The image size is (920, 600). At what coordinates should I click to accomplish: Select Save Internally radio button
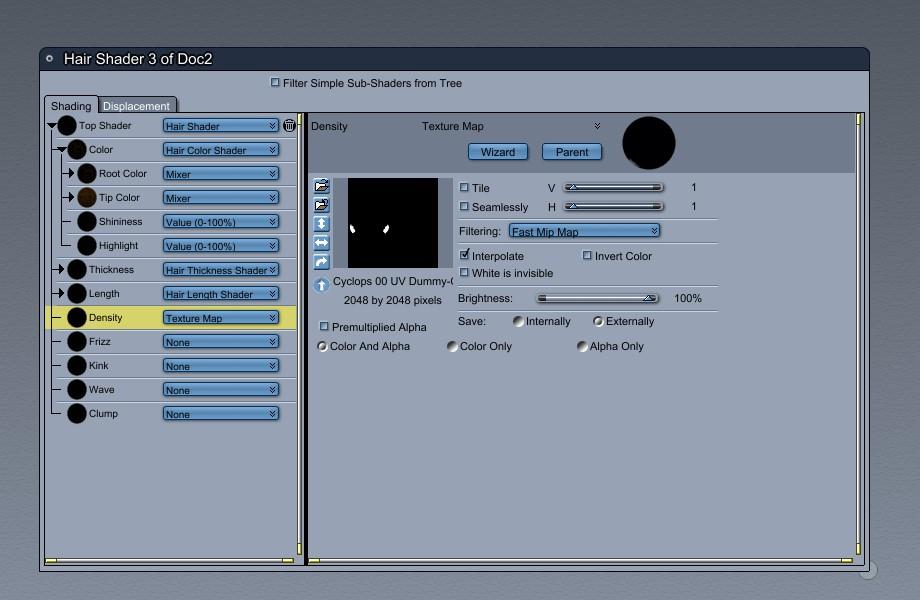(518, 321)
